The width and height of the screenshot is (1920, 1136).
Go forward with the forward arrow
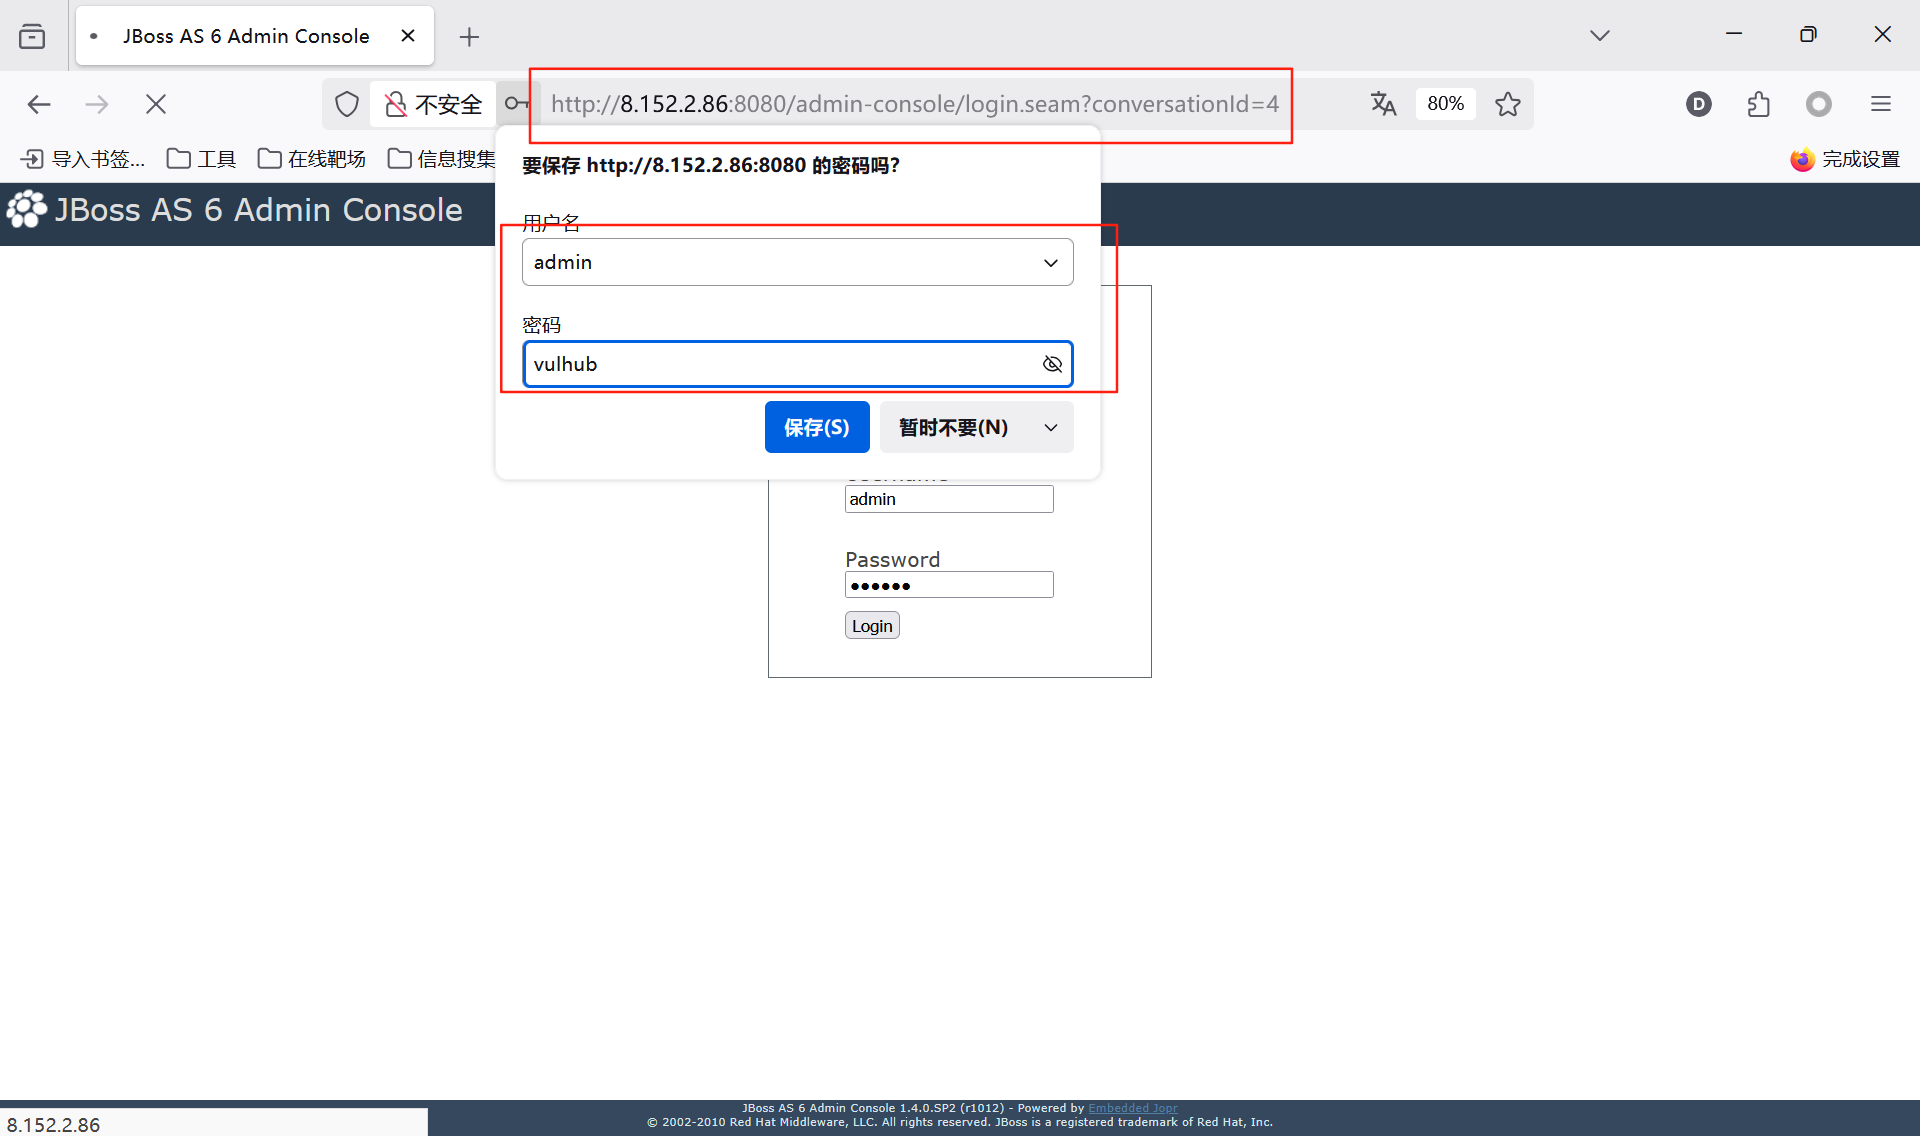(x=97, y=104)
